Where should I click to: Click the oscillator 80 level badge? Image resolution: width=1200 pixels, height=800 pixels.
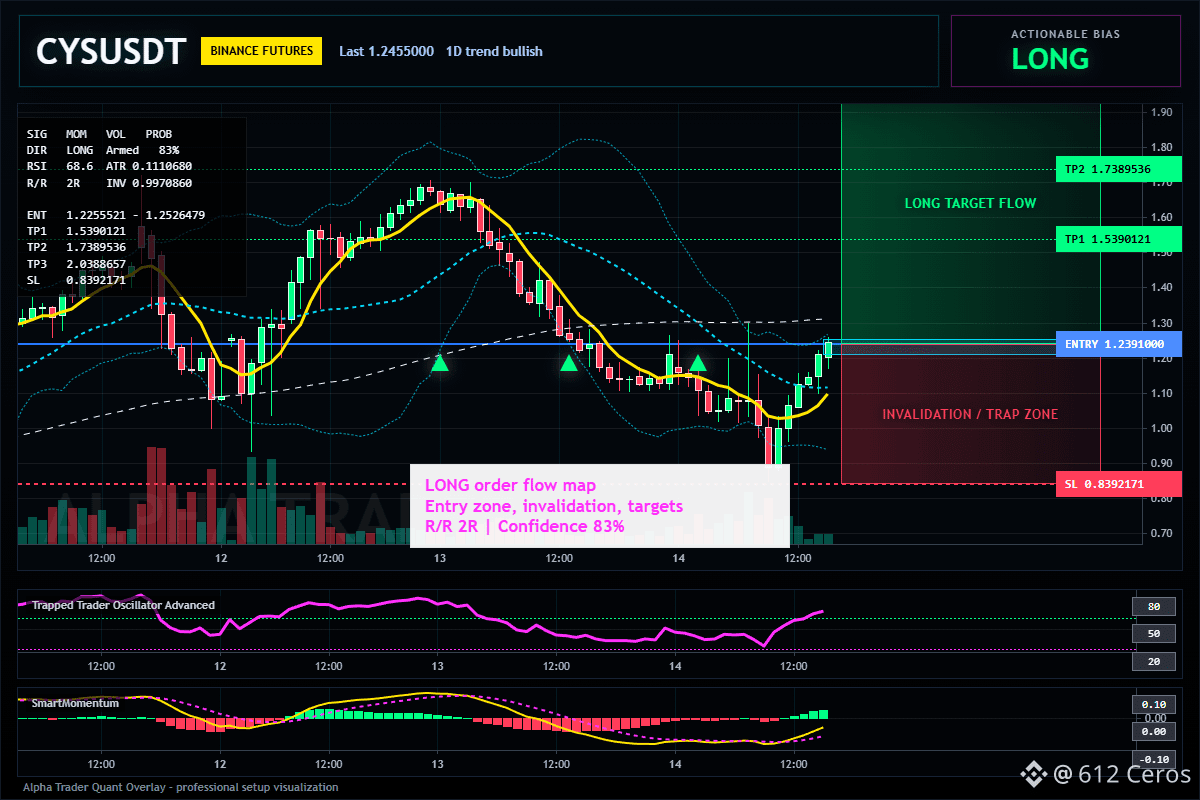[x=1153, y=606]
